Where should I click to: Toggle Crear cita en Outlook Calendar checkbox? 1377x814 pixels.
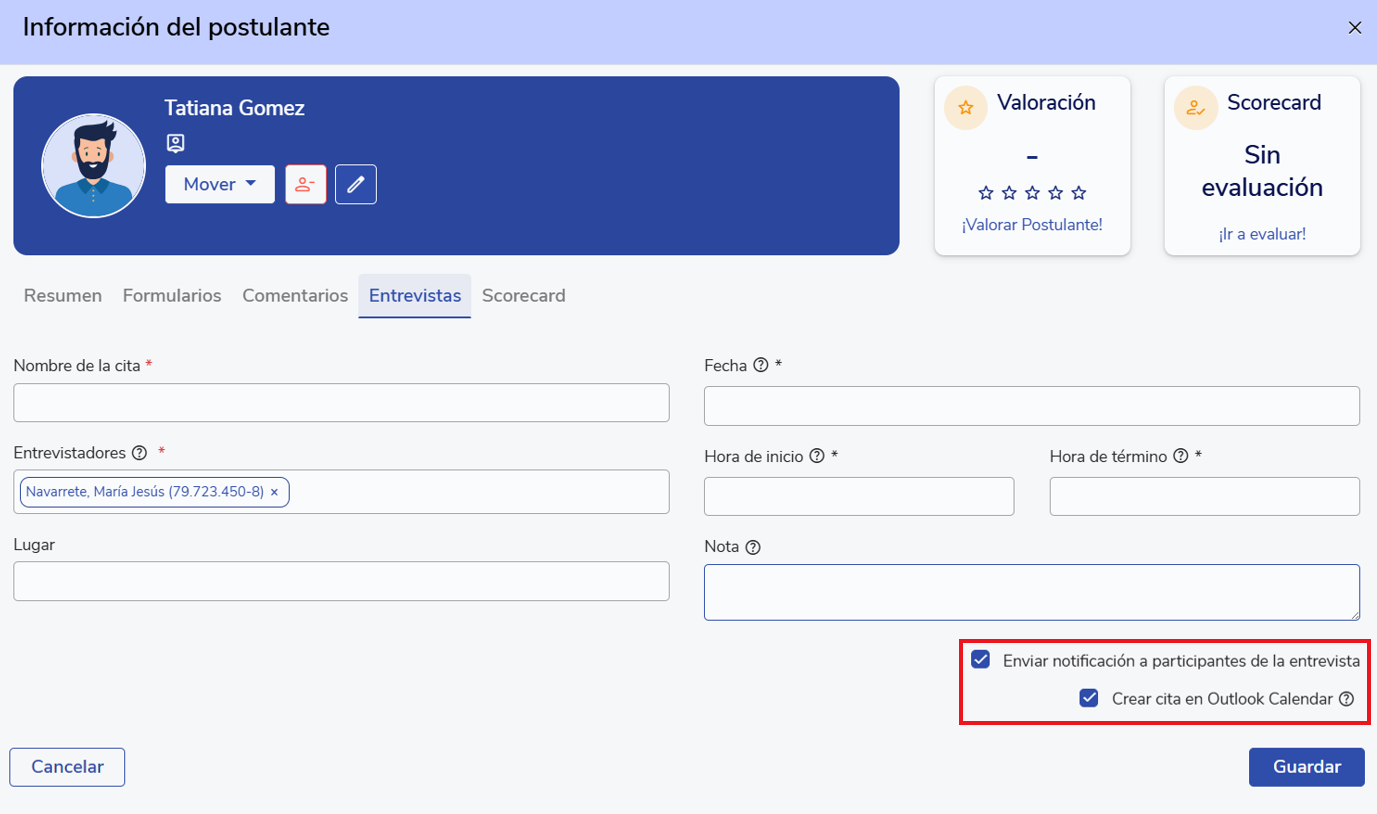coord(1089,698)
